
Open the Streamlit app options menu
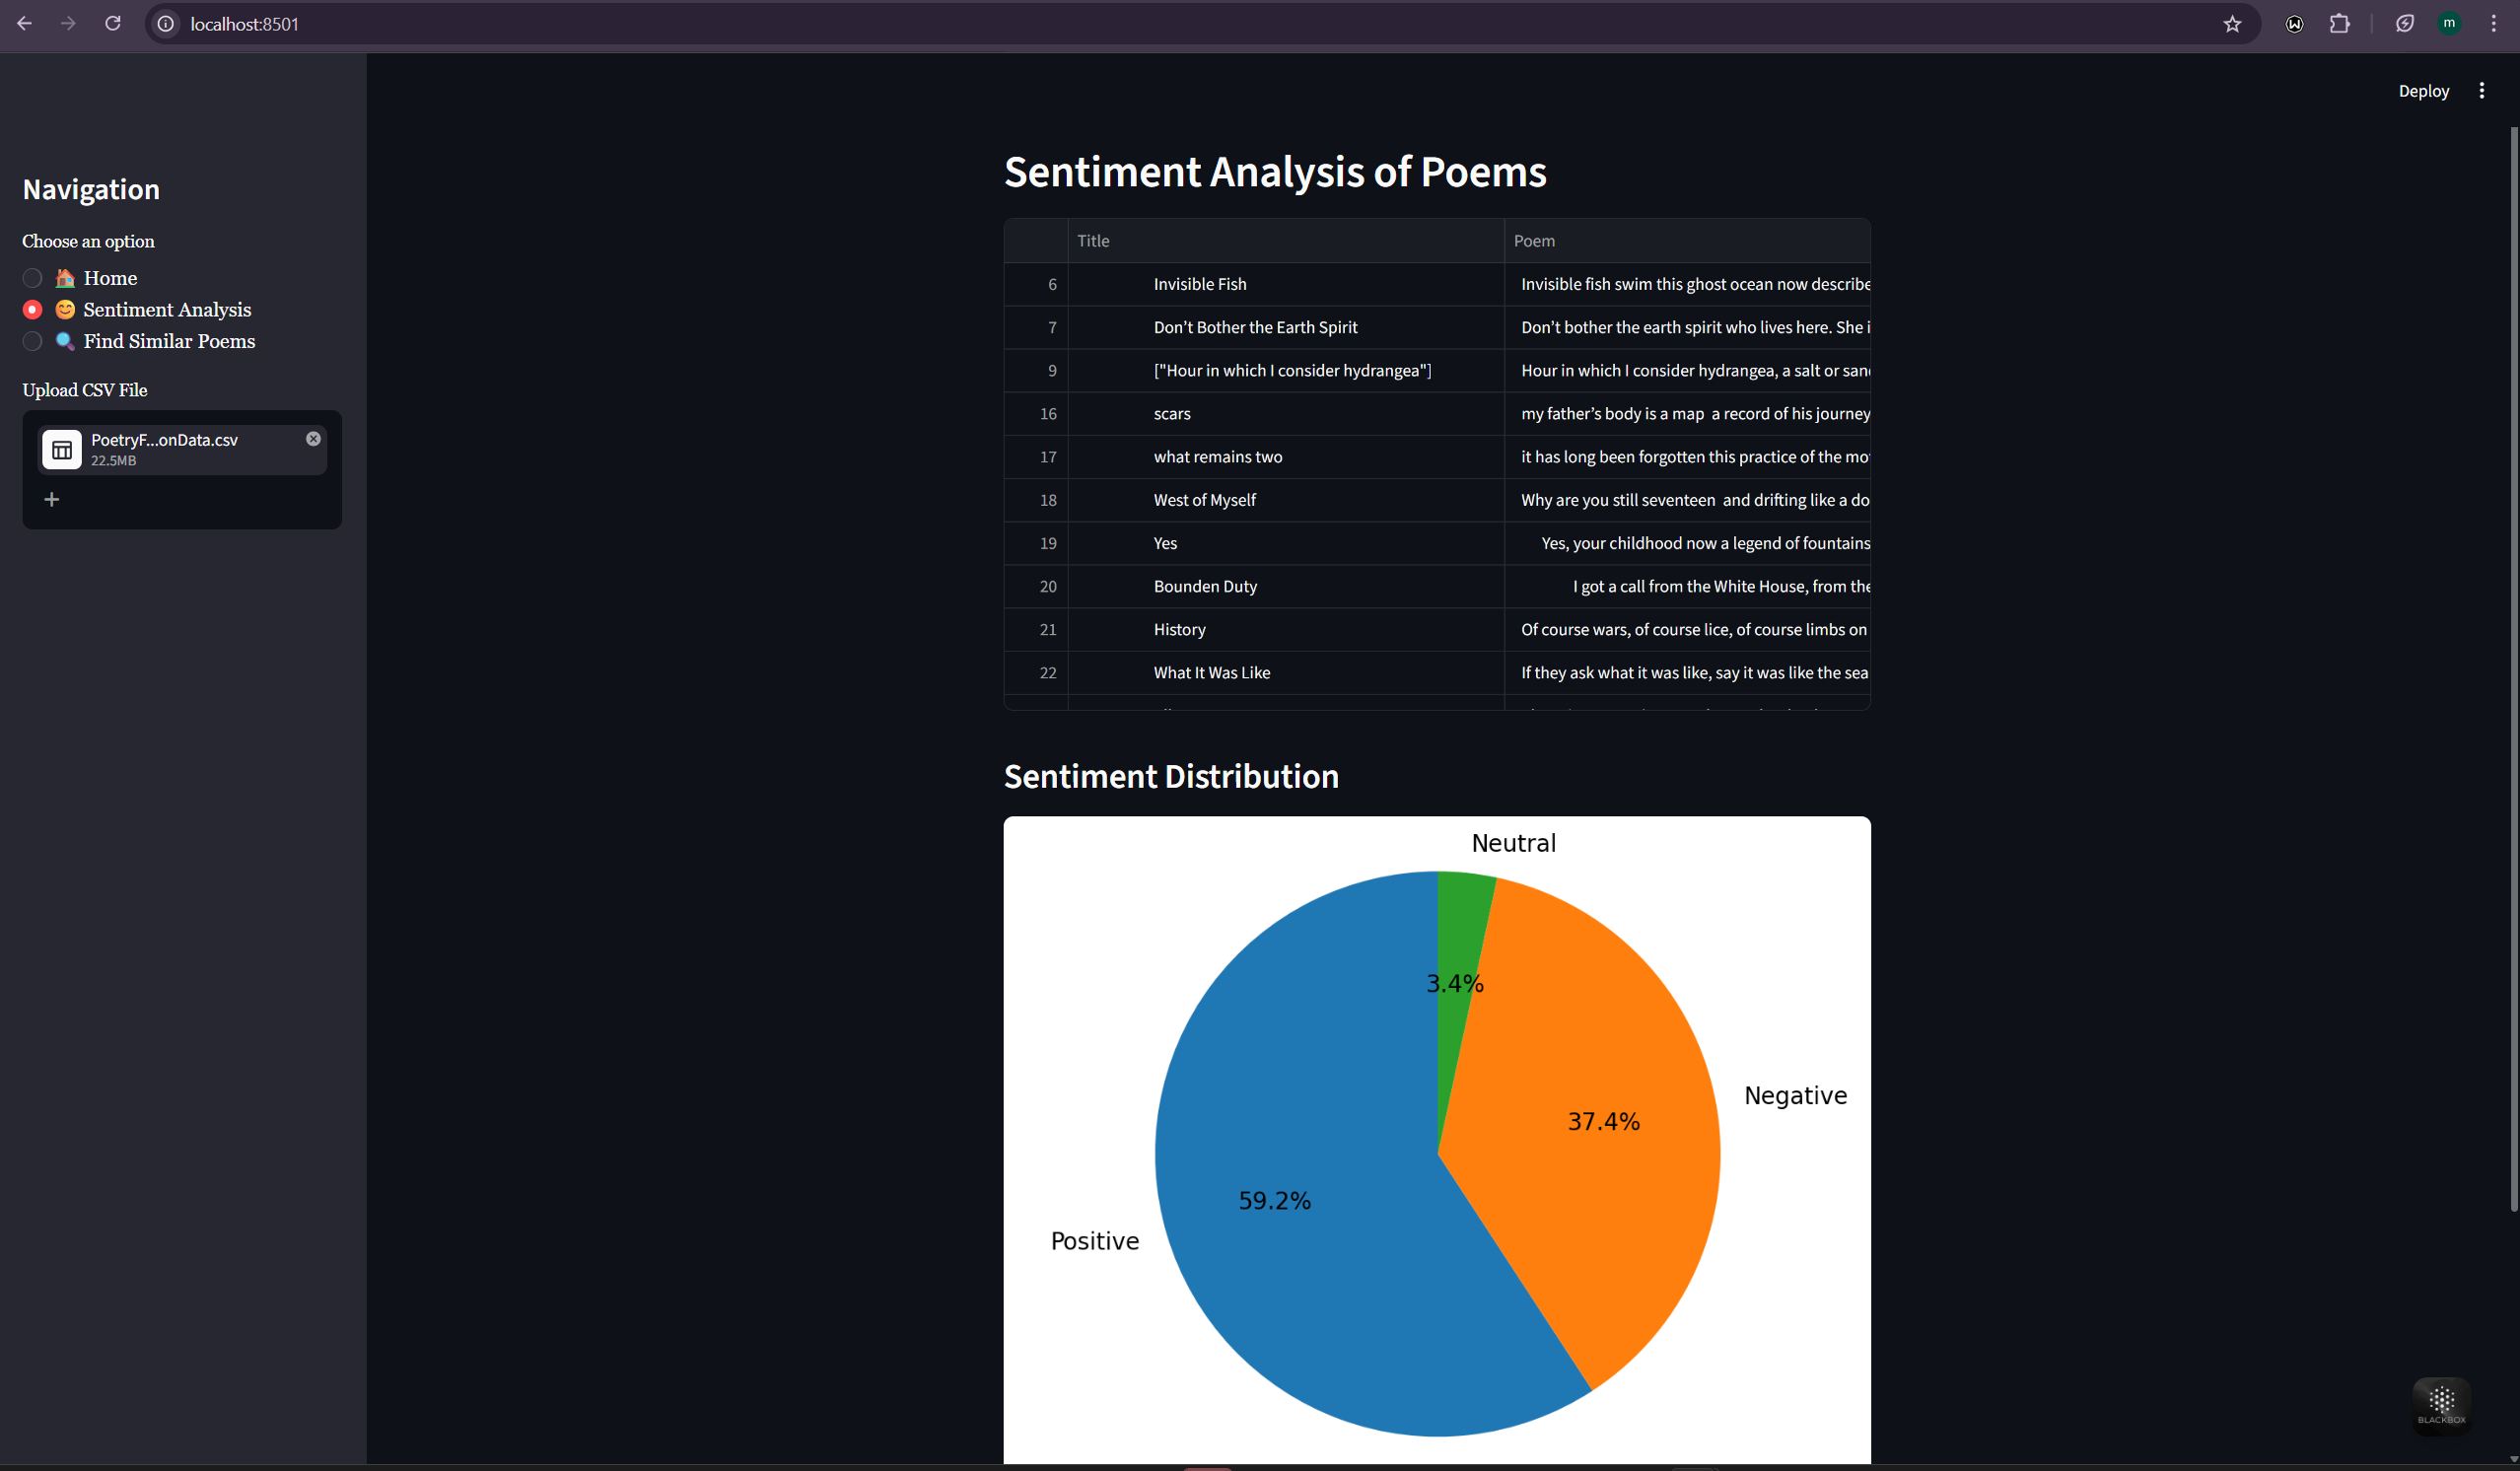point(2482,91)
